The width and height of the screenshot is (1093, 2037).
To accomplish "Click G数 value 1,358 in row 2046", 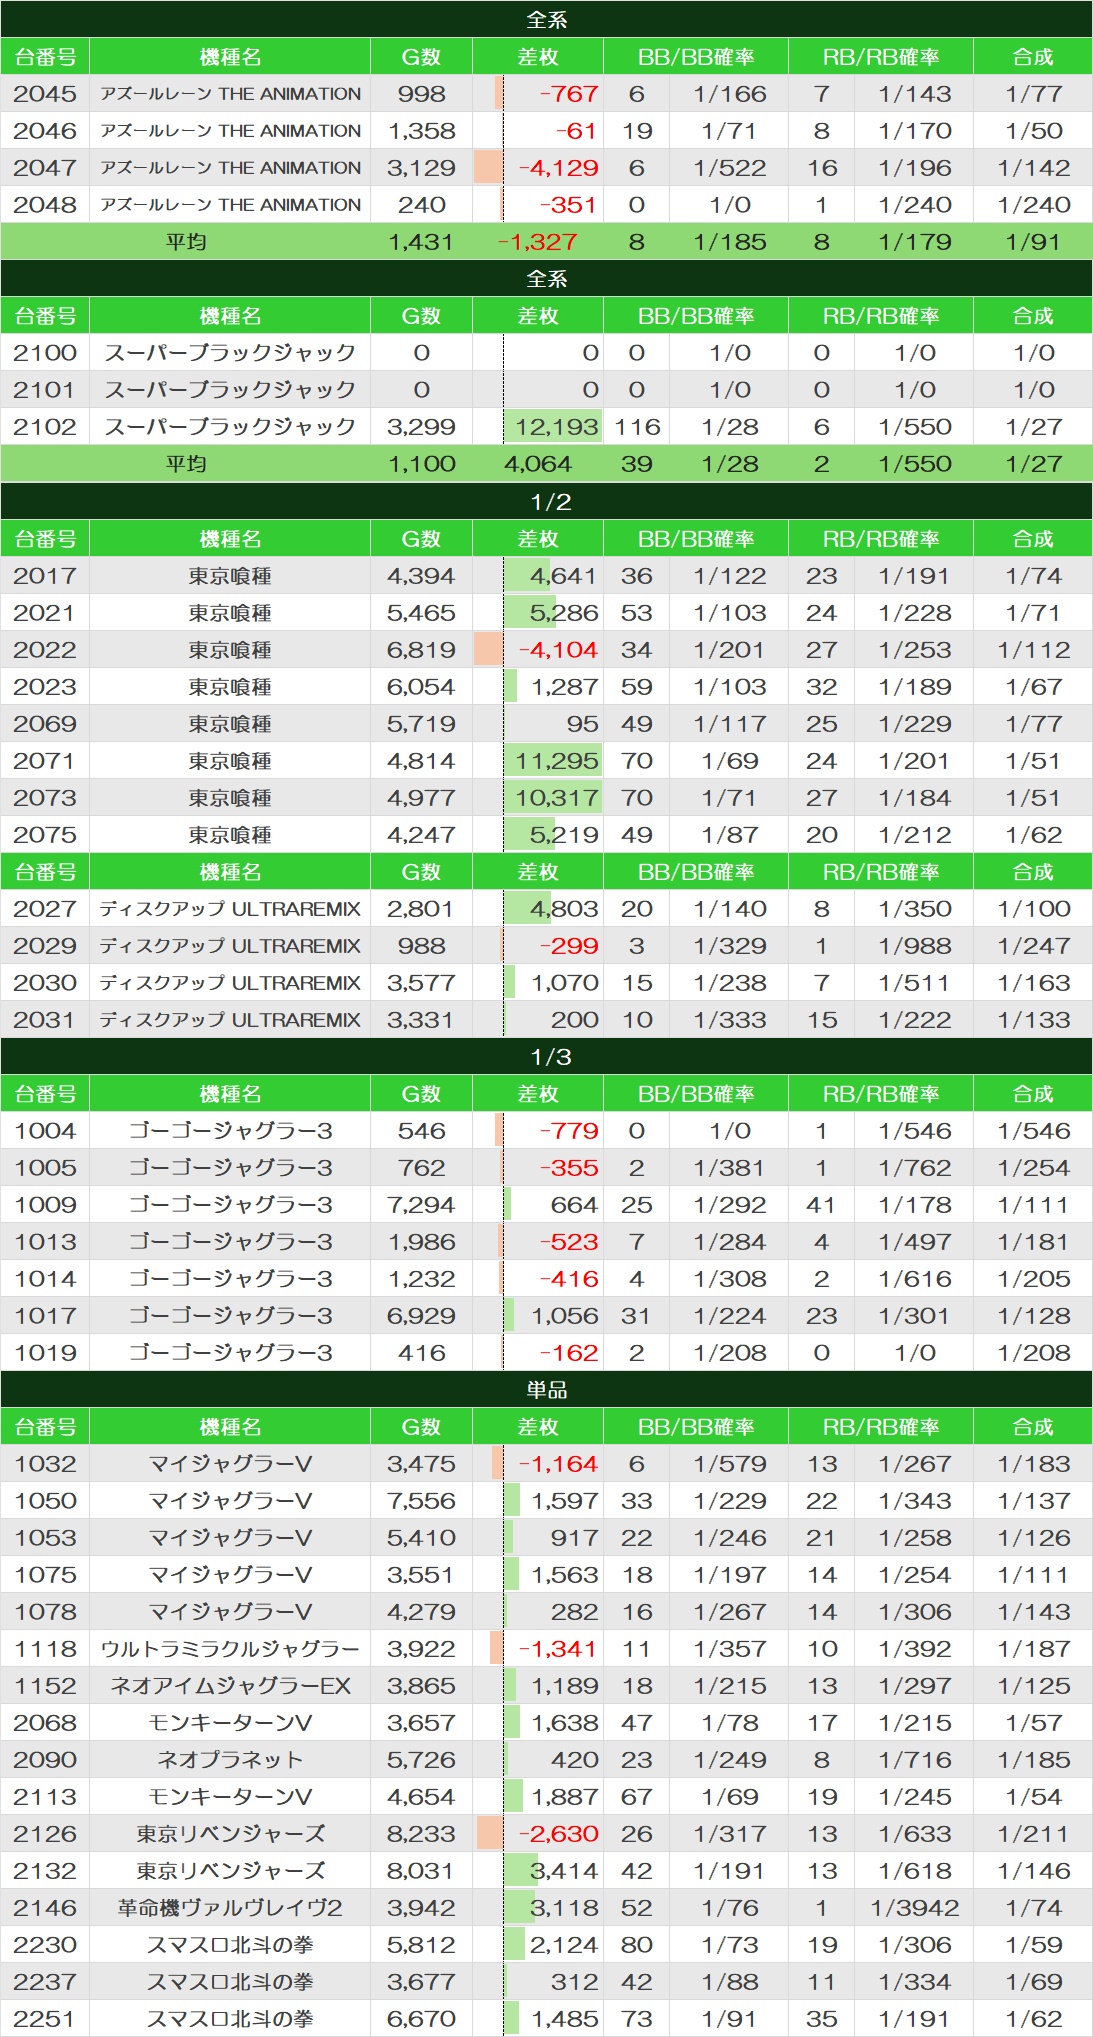I will tap(421, 131).
